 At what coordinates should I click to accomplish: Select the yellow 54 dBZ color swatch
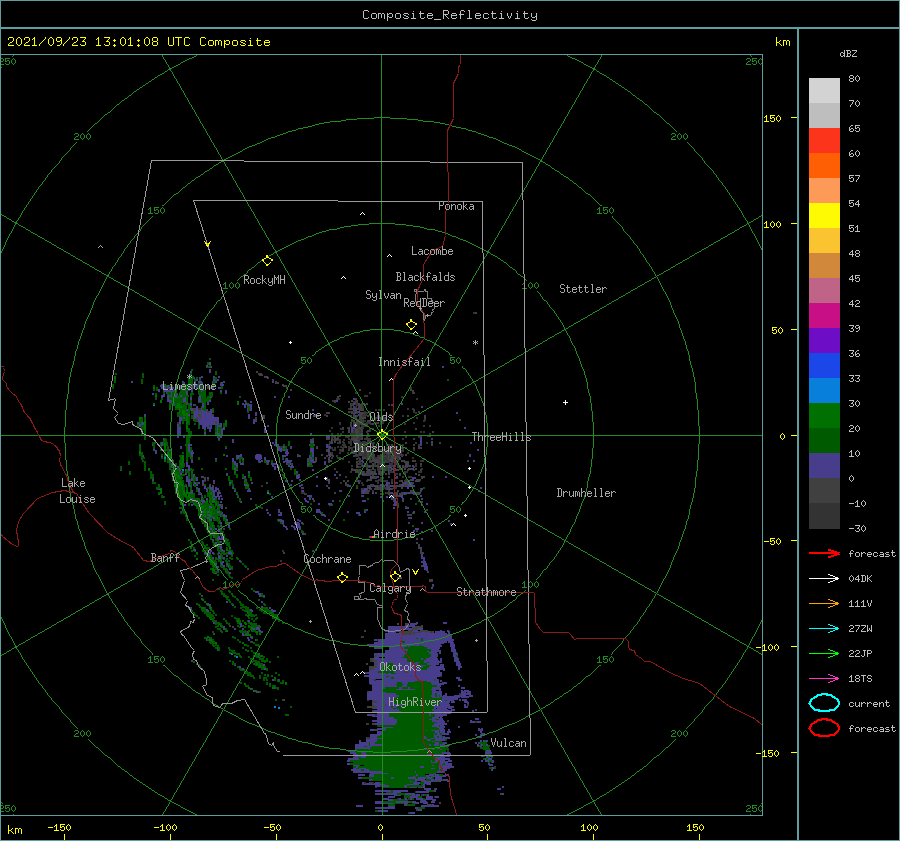coord(824,215)
